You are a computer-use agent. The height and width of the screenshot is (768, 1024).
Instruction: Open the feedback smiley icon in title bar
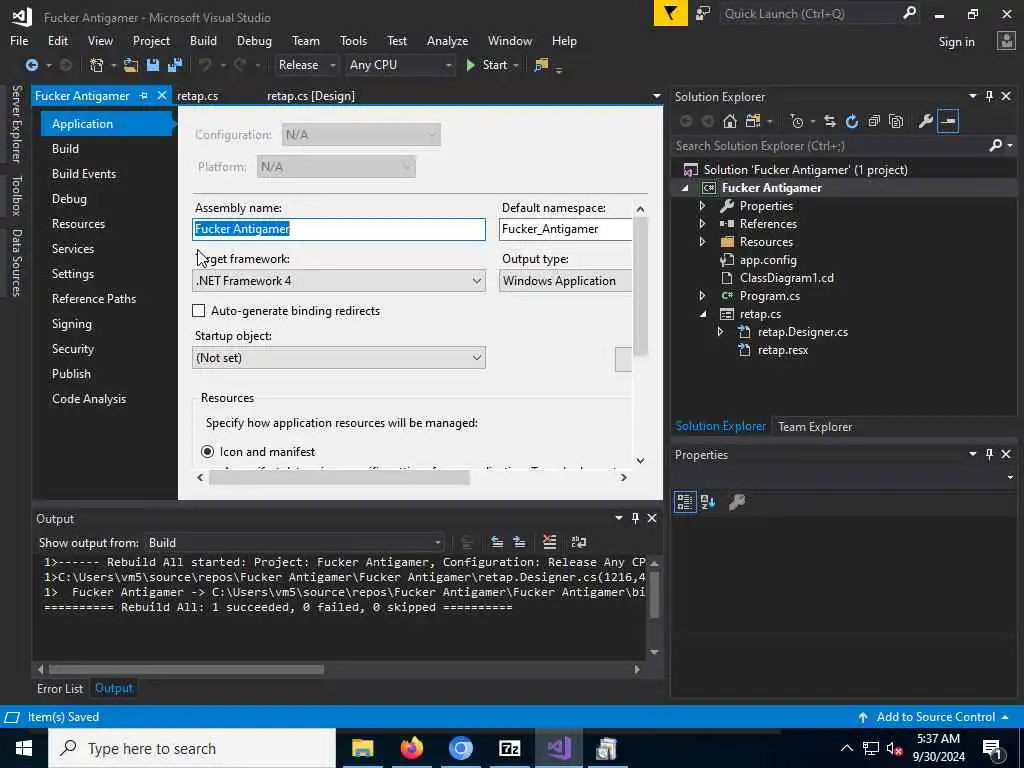[x=703, y=13]
